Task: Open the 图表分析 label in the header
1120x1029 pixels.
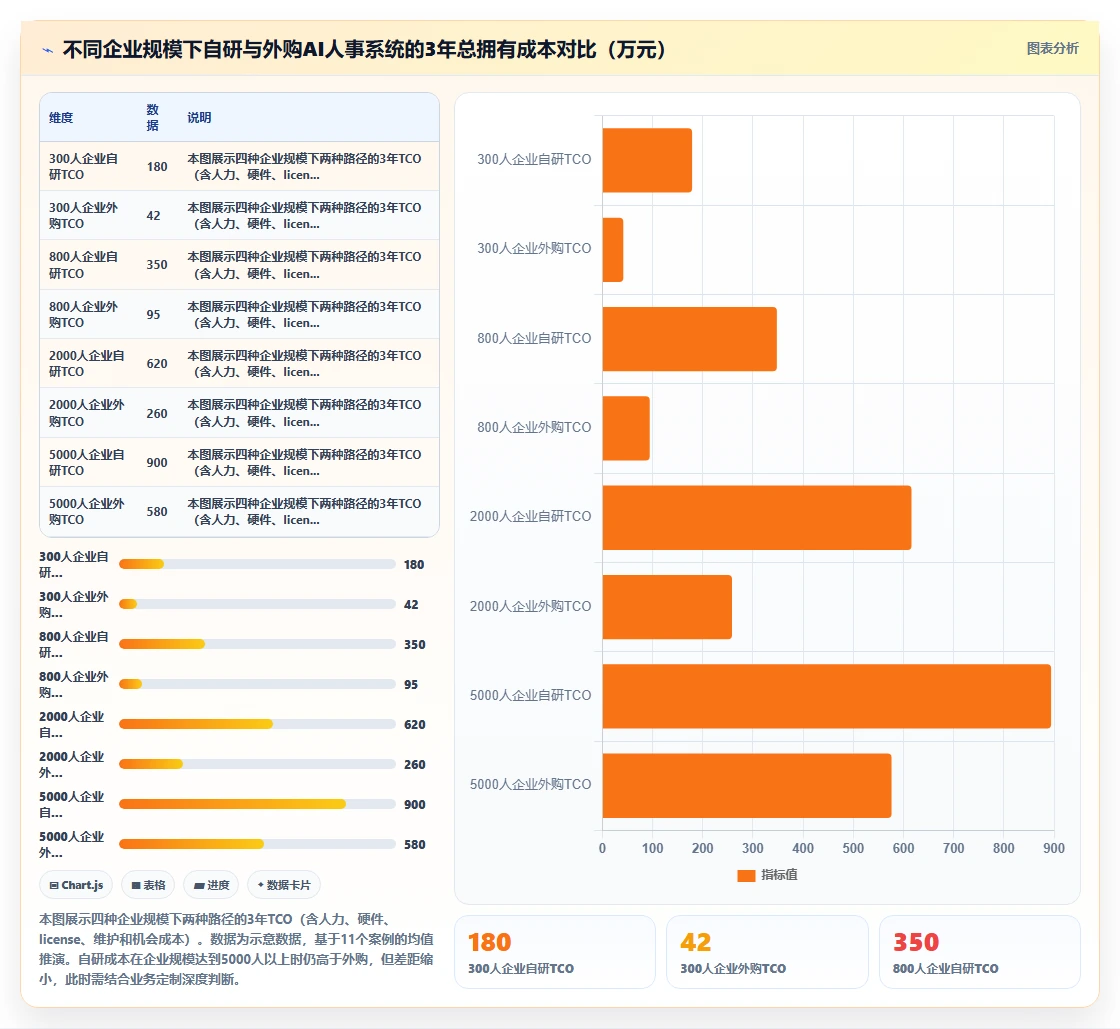Action: pyautogui.click(x=1052, y=49)
